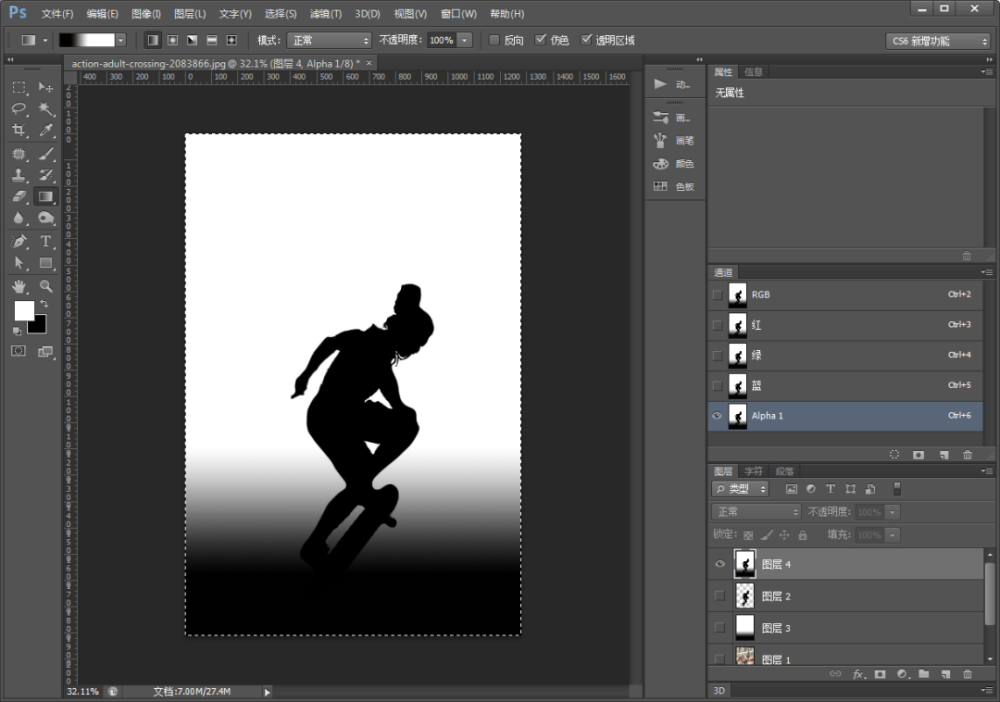Expand the gradient picker dropdown arrow
The image size is (1000, 702).
(x=121, y=40)
